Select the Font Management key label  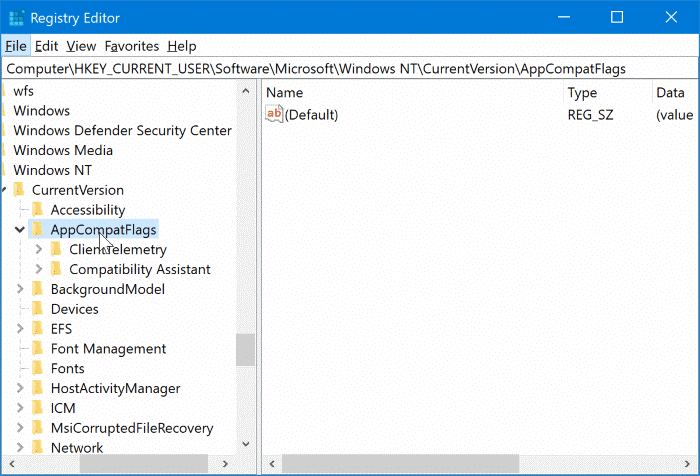coord(108,349)
